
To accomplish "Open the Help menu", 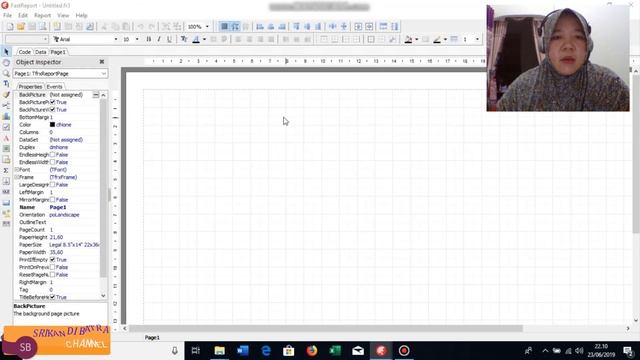I will click(x=81, y=16).
